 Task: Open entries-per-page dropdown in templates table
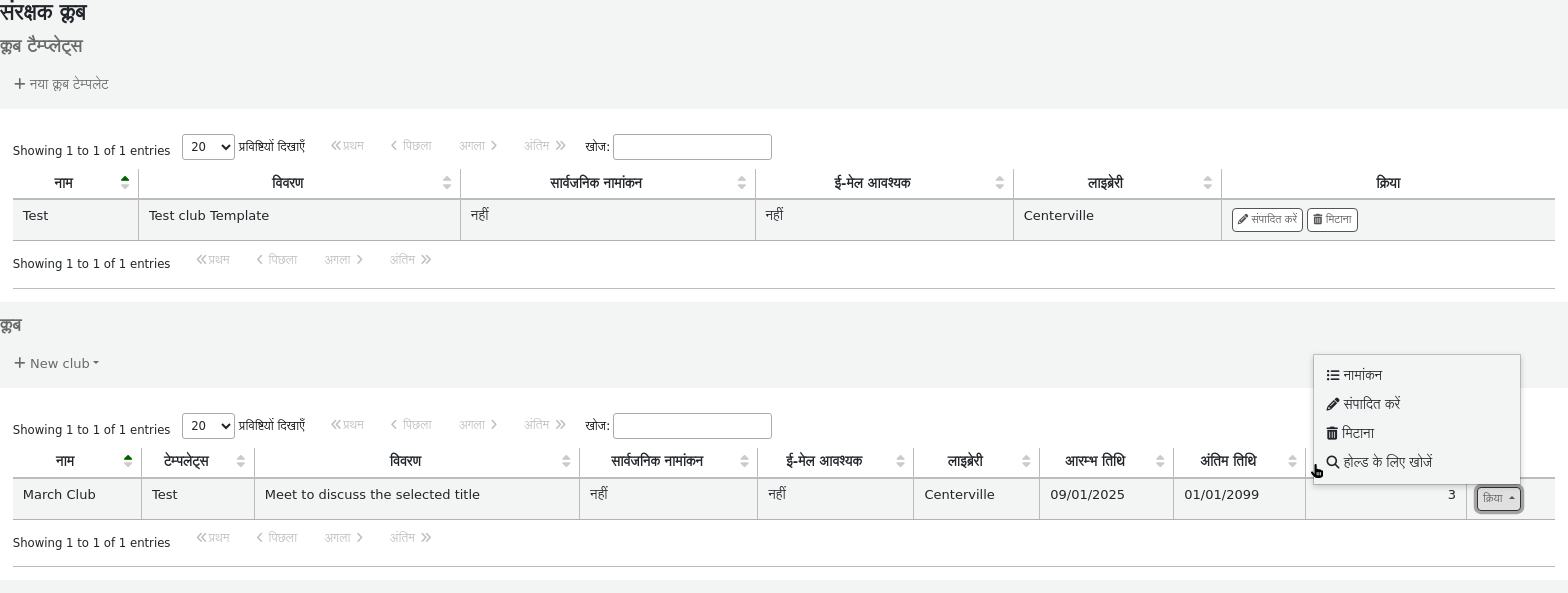pos(208,147)
